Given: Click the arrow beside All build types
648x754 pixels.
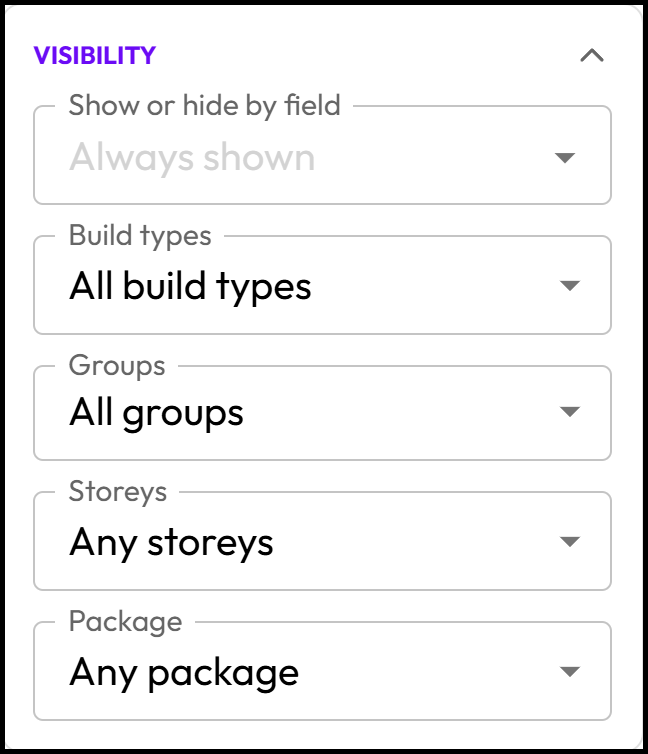Looking at the screenshot, I should [570, 286].
